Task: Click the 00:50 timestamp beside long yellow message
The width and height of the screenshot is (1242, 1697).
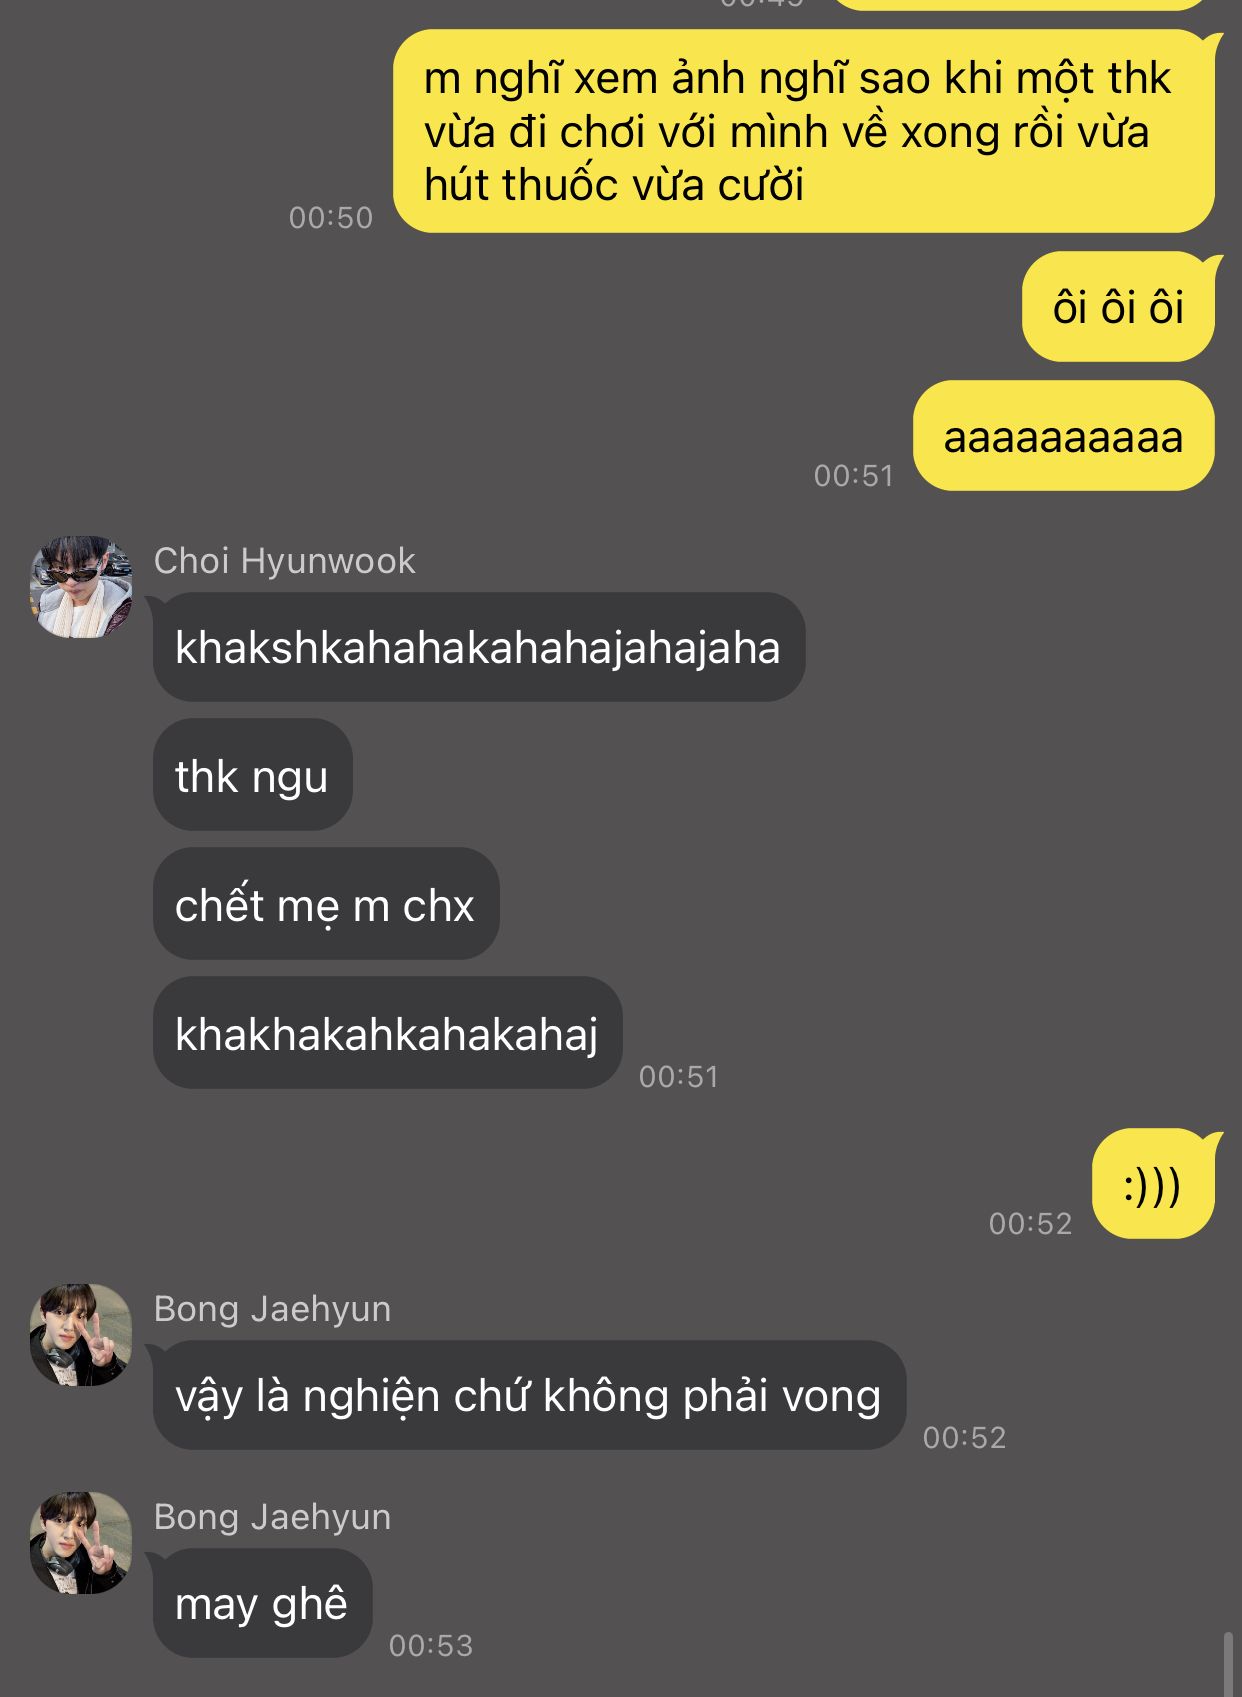Action: pyautogui.click(x=331, y=218)
